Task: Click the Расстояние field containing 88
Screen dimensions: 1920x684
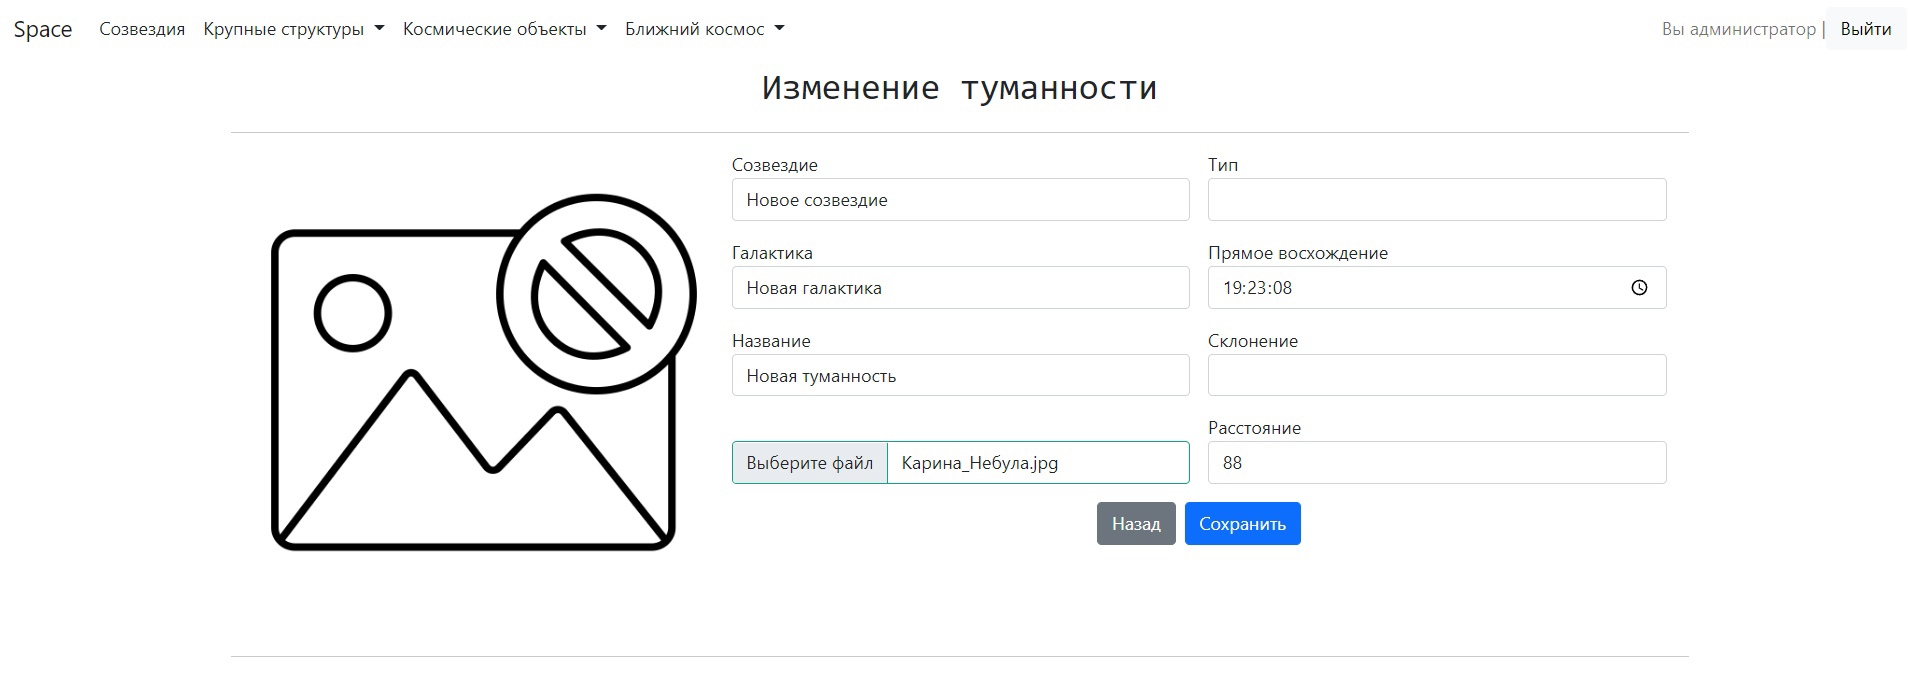Action: pos(1437,463)
